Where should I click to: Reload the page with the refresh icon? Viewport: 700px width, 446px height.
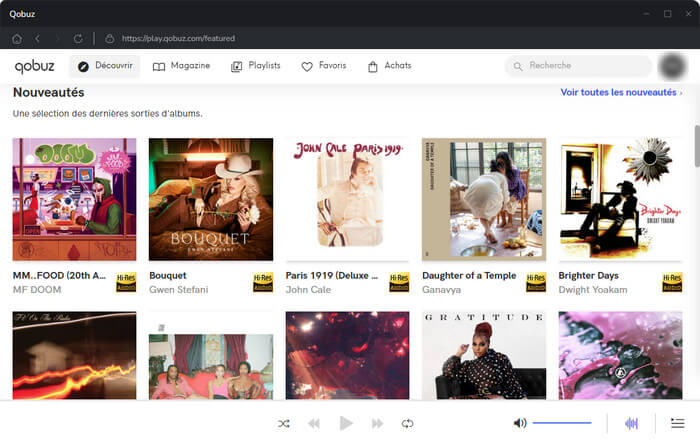pyautogui.click(x=78, y=38)
